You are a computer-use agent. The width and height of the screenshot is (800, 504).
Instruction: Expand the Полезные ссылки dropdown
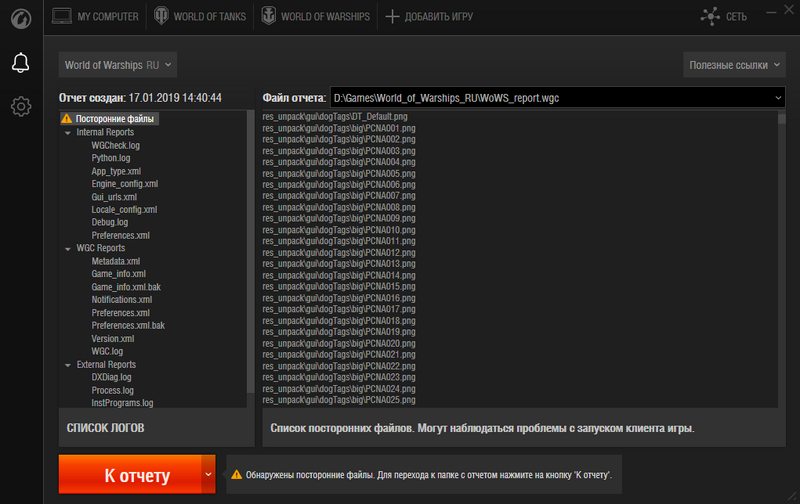(734, 65)
